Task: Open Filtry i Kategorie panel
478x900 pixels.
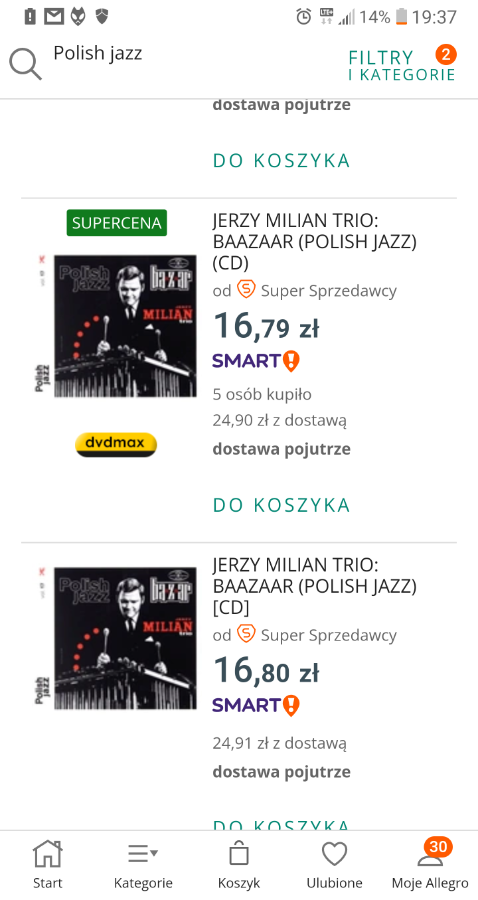Action: 402,65
